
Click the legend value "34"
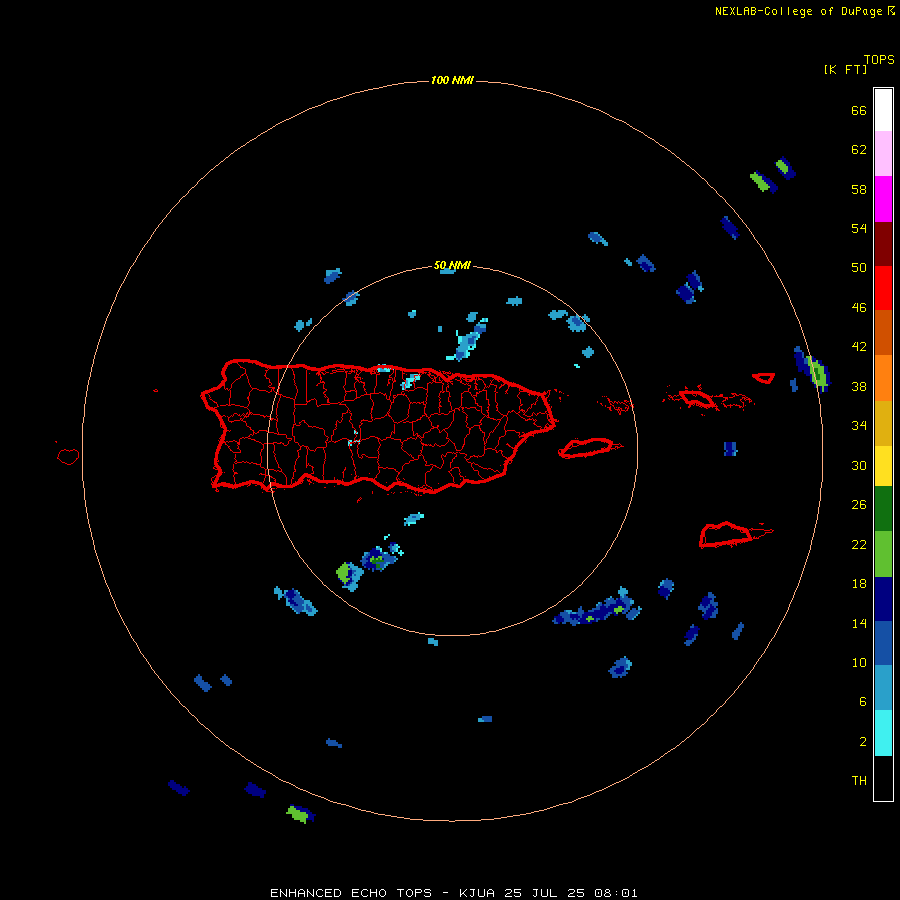(859, 426)
